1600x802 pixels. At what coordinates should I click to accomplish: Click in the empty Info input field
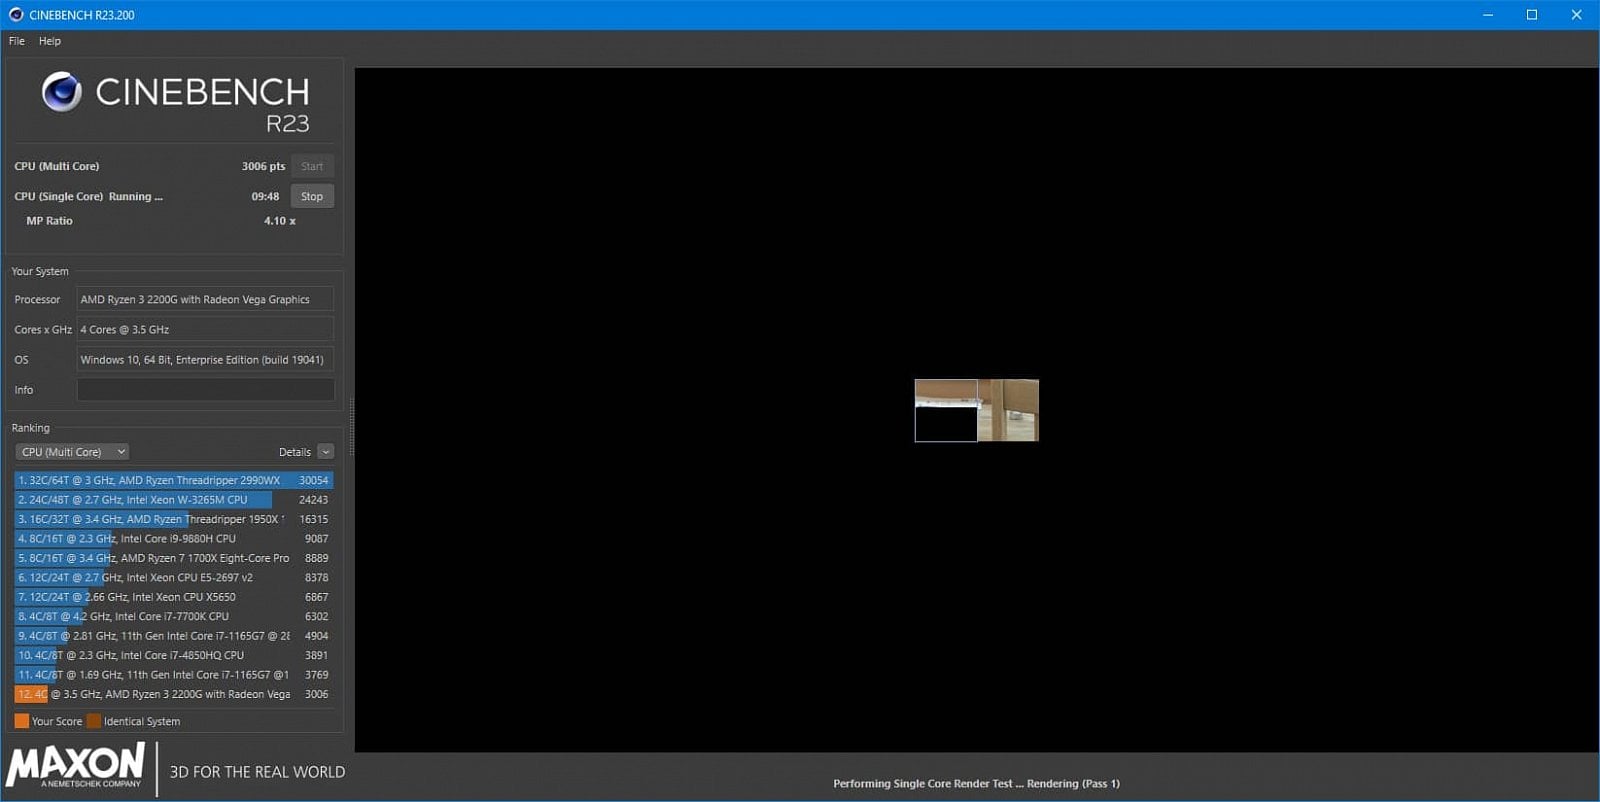(x=205, y=389)
